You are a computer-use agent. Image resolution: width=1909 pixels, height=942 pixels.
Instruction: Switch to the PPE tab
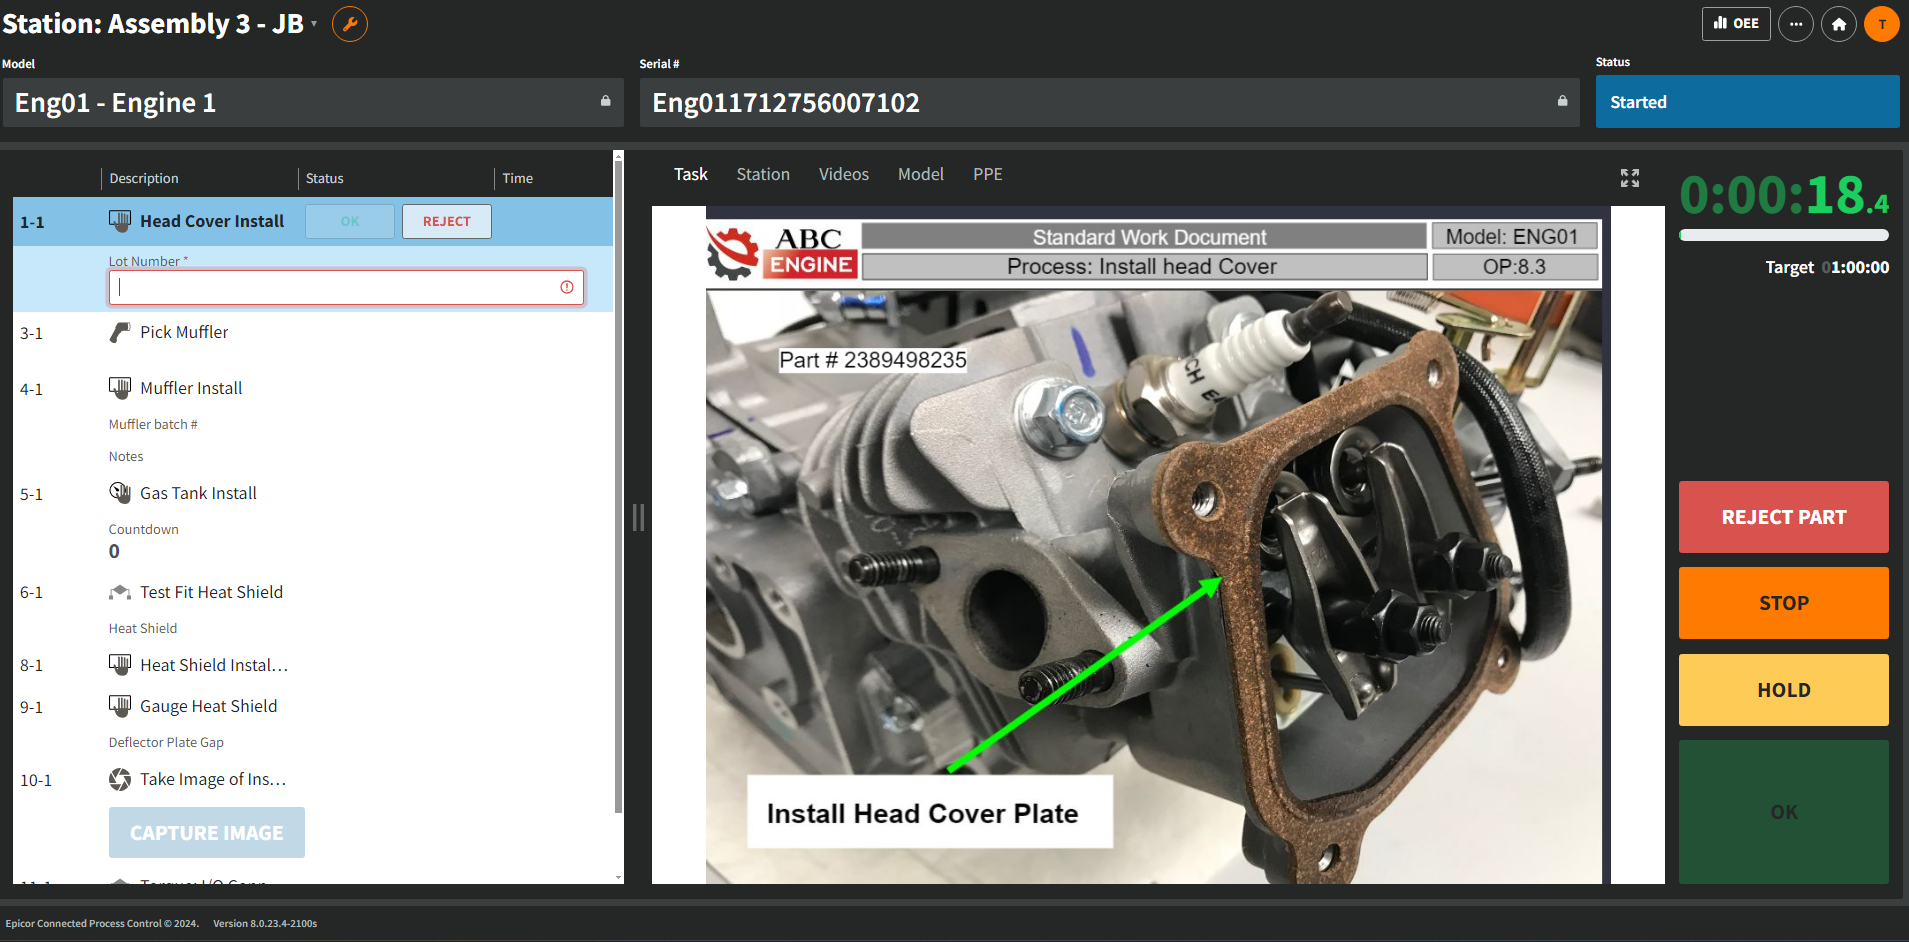(x=987, y=173)
